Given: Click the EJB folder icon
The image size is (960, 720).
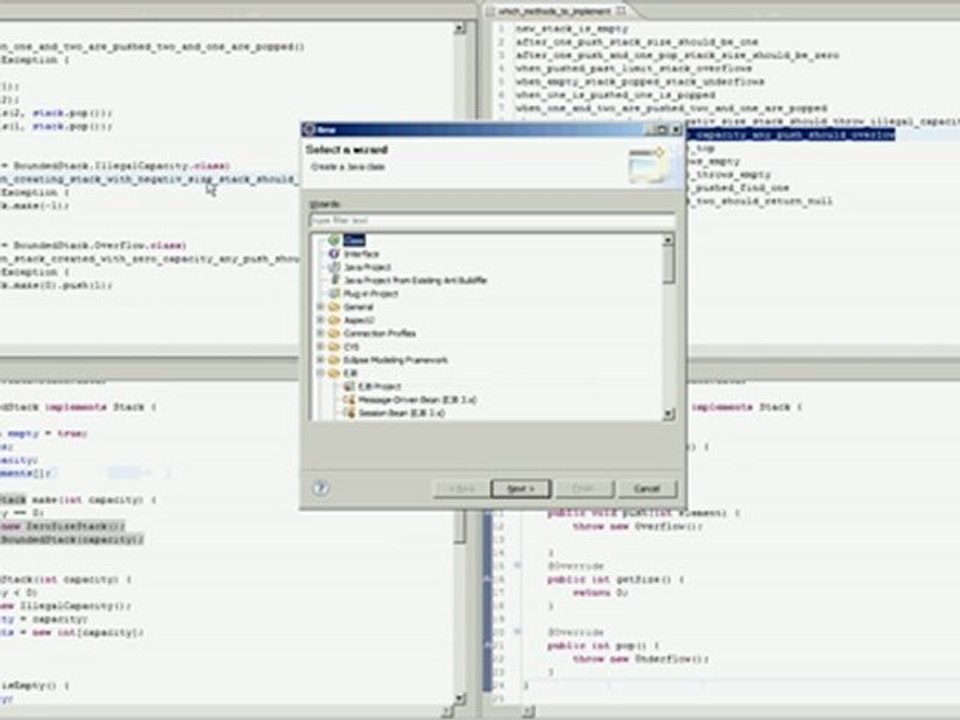Looking at the screenshot, I should [334, 373].
